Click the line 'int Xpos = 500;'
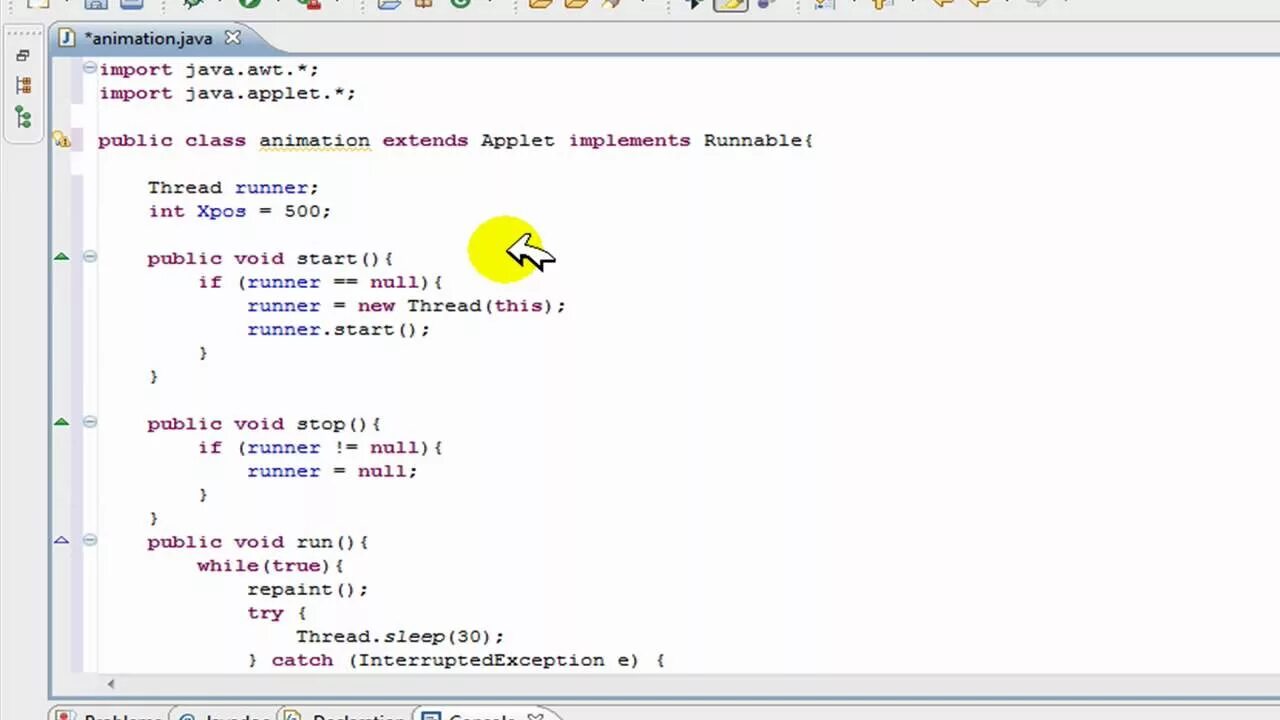Viewport: 1280px width, 720px height. [239, 211]
